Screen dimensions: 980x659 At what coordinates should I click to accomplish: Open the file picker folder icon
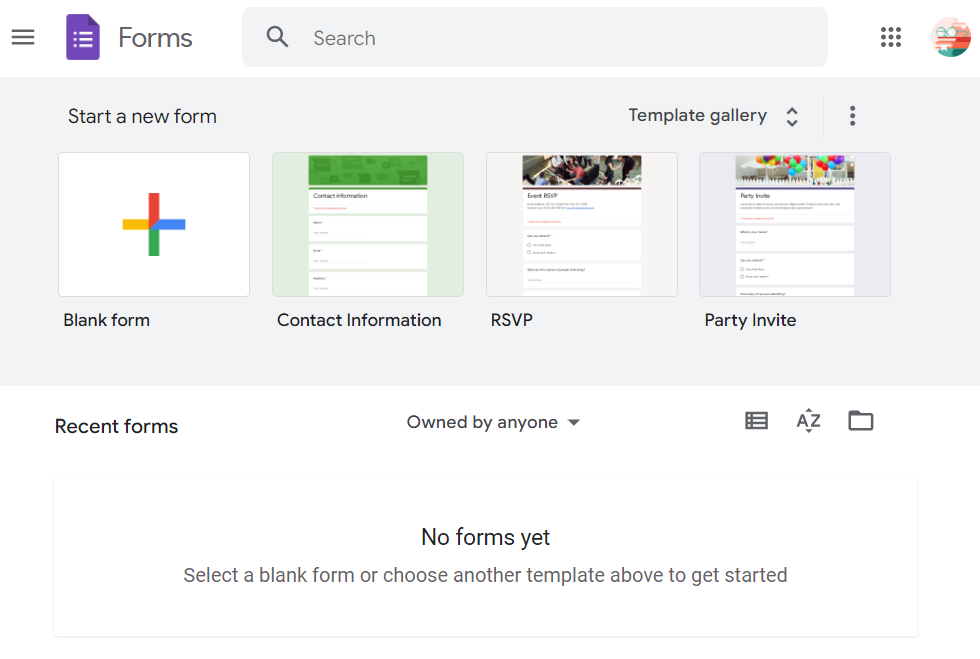coord(860,421)
